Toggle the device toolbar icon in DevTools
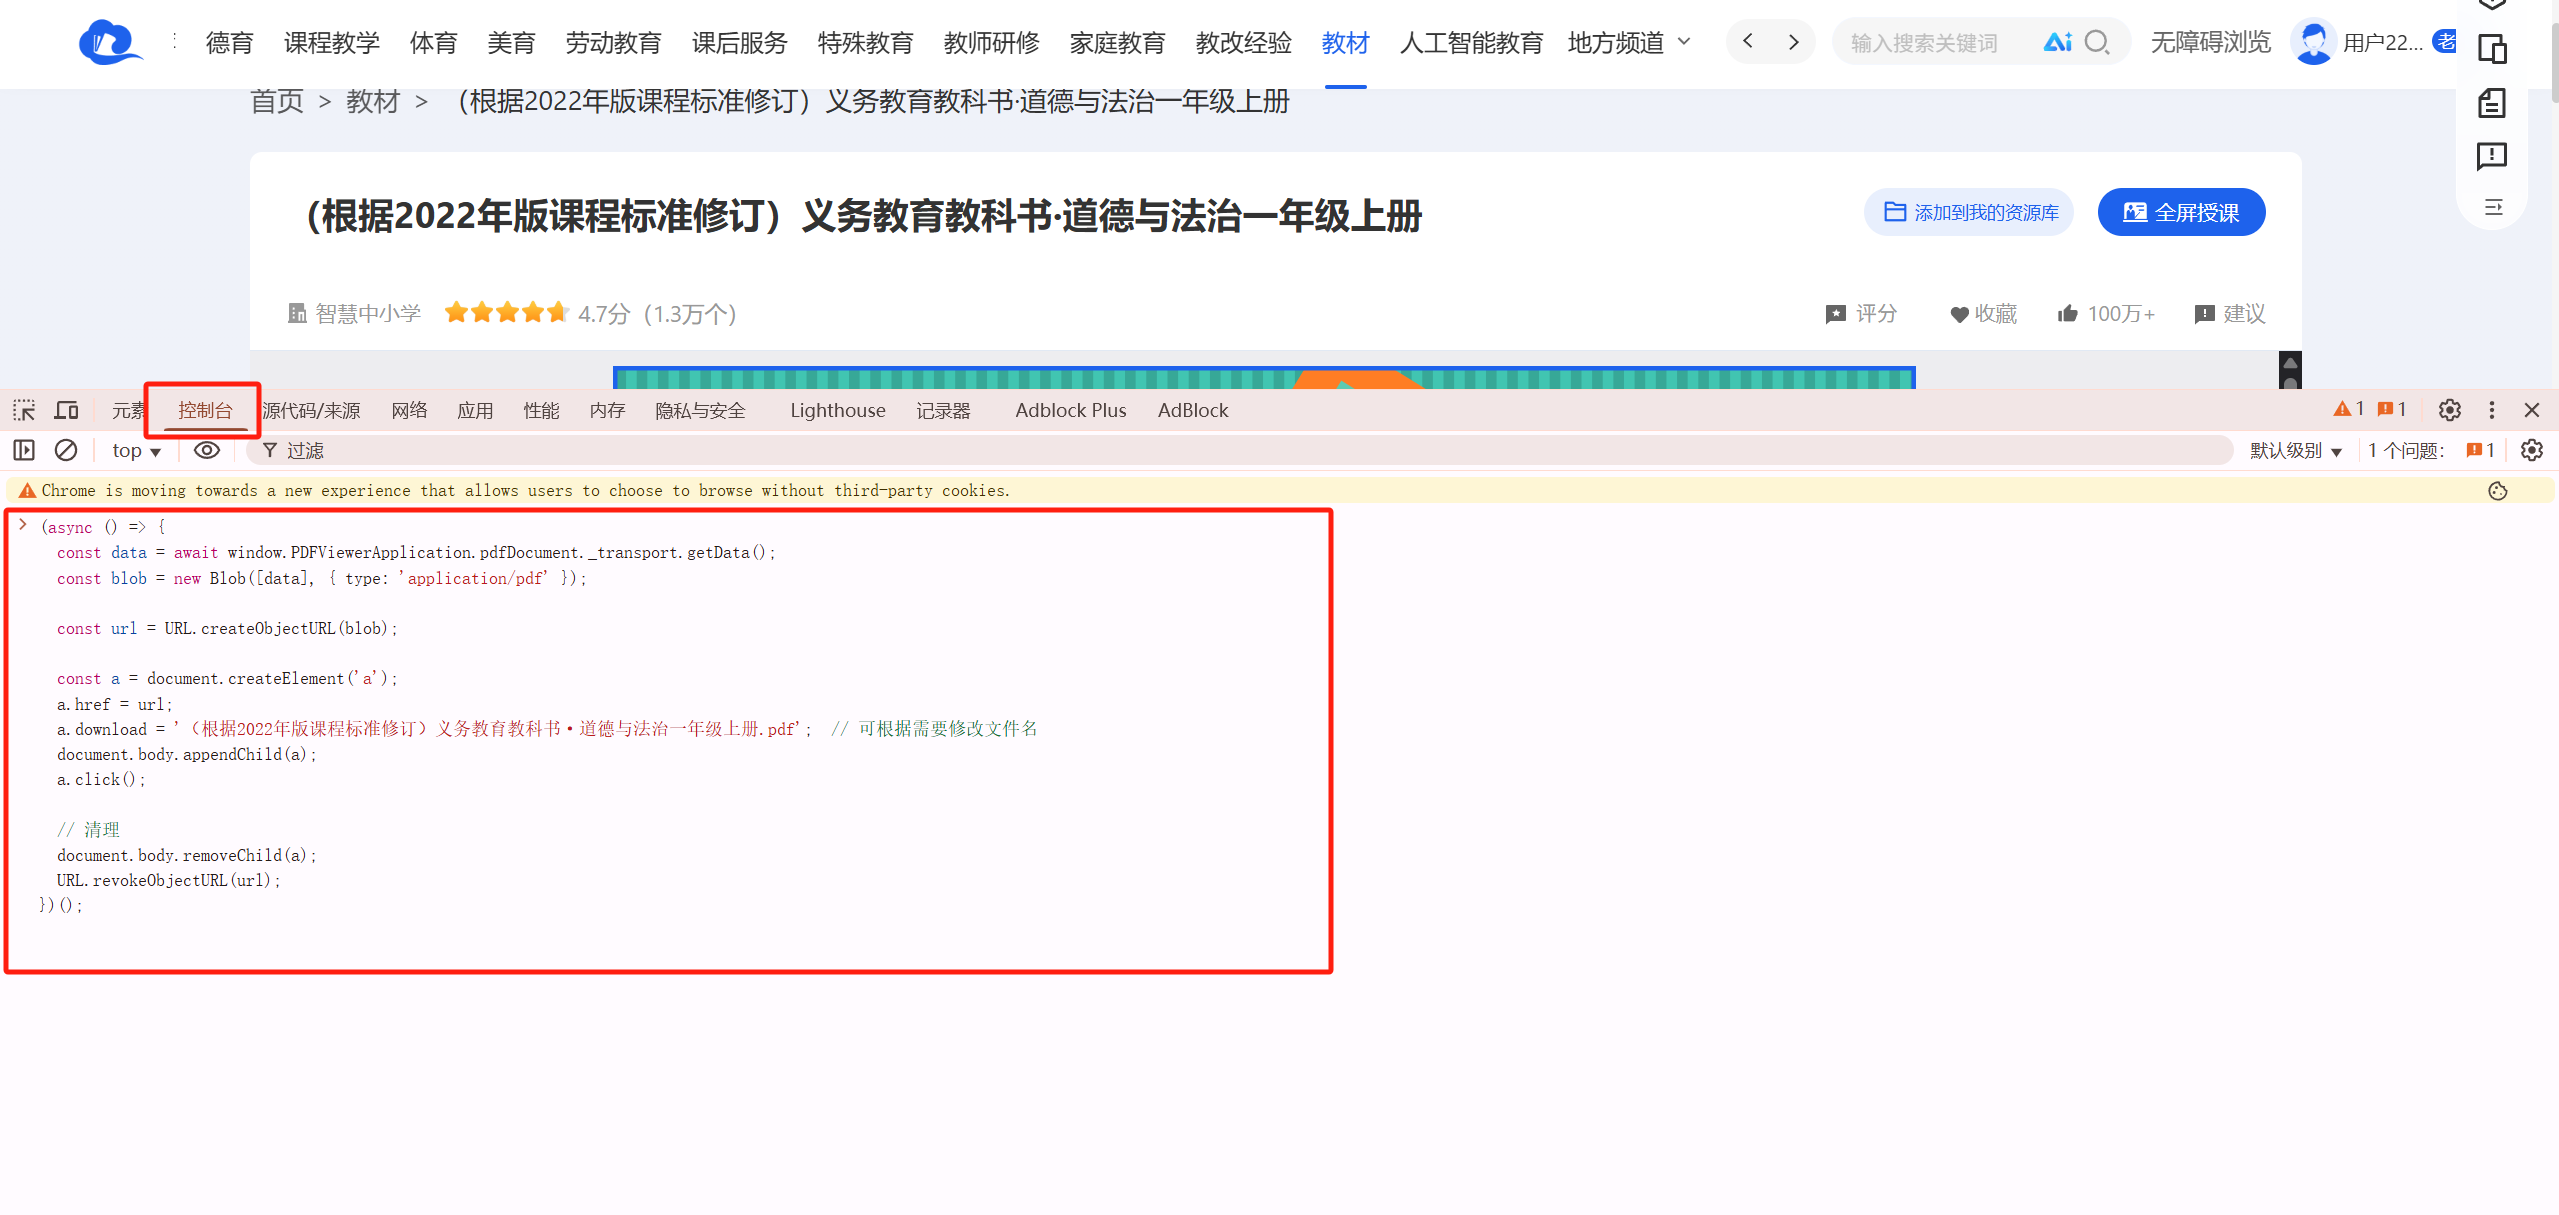This screenshot has height=1215, width=2559. [x=65, y=410]
